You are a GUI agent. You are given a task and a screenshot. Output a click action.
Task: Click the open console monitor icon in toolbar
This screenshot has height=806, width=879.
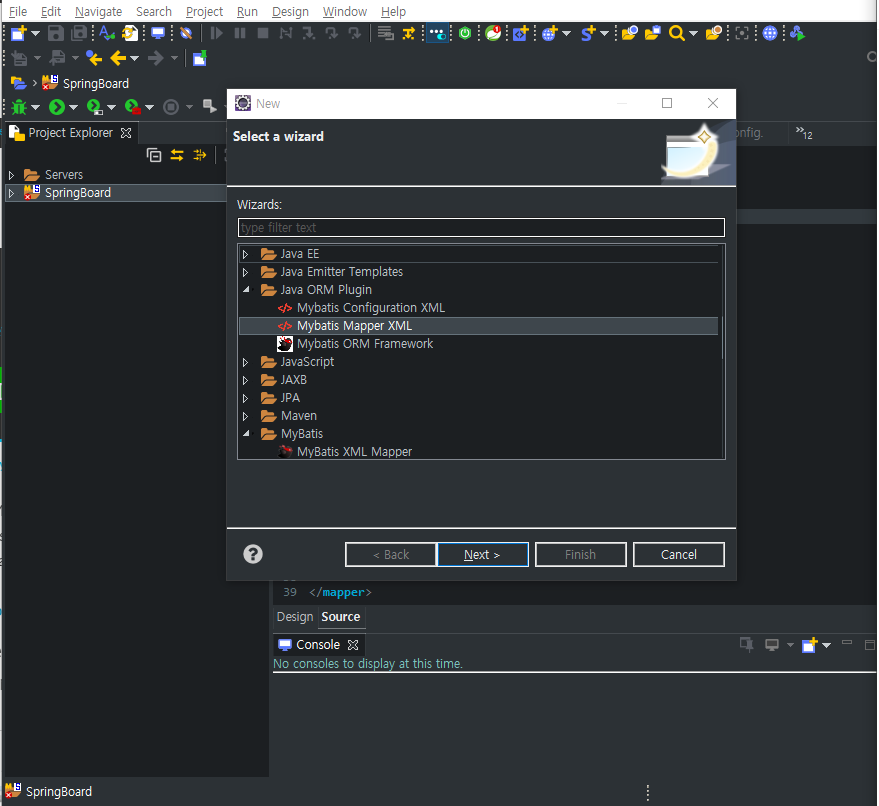(158, 34)
